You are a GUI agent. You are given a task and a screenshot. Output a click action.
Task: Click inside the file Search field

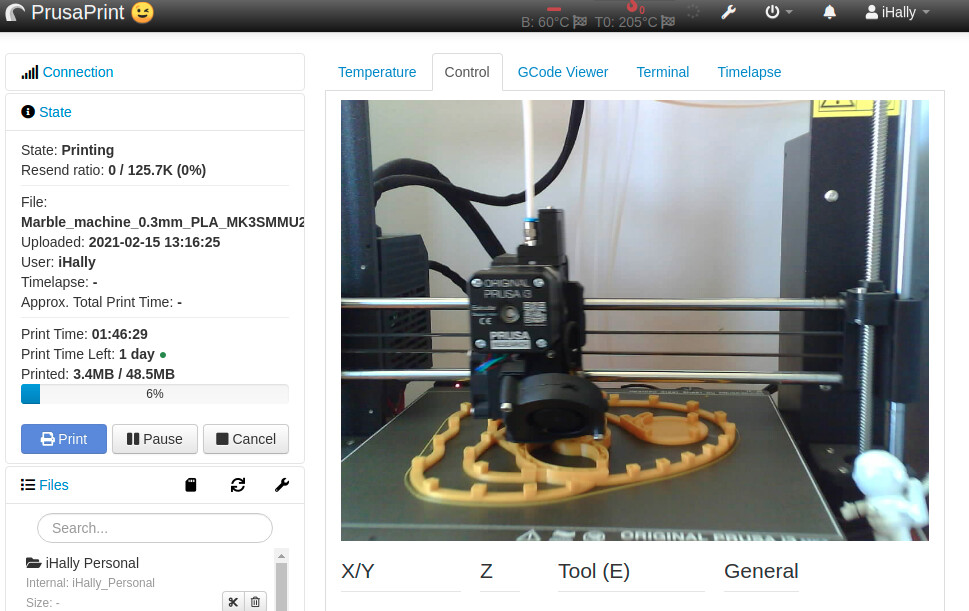(154, 527)
